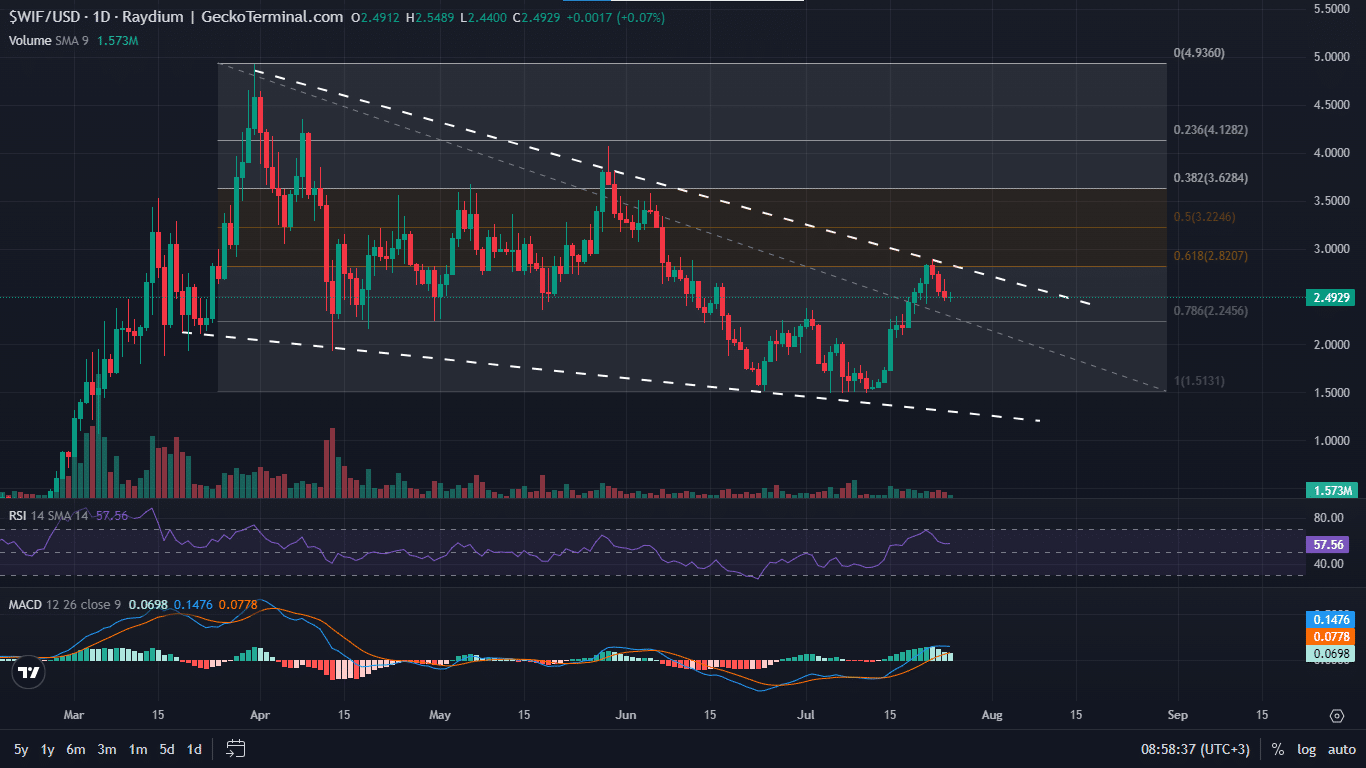Select the 1m time range
The width and height of the screenshot is (1366, 768).
click(138, 749)
